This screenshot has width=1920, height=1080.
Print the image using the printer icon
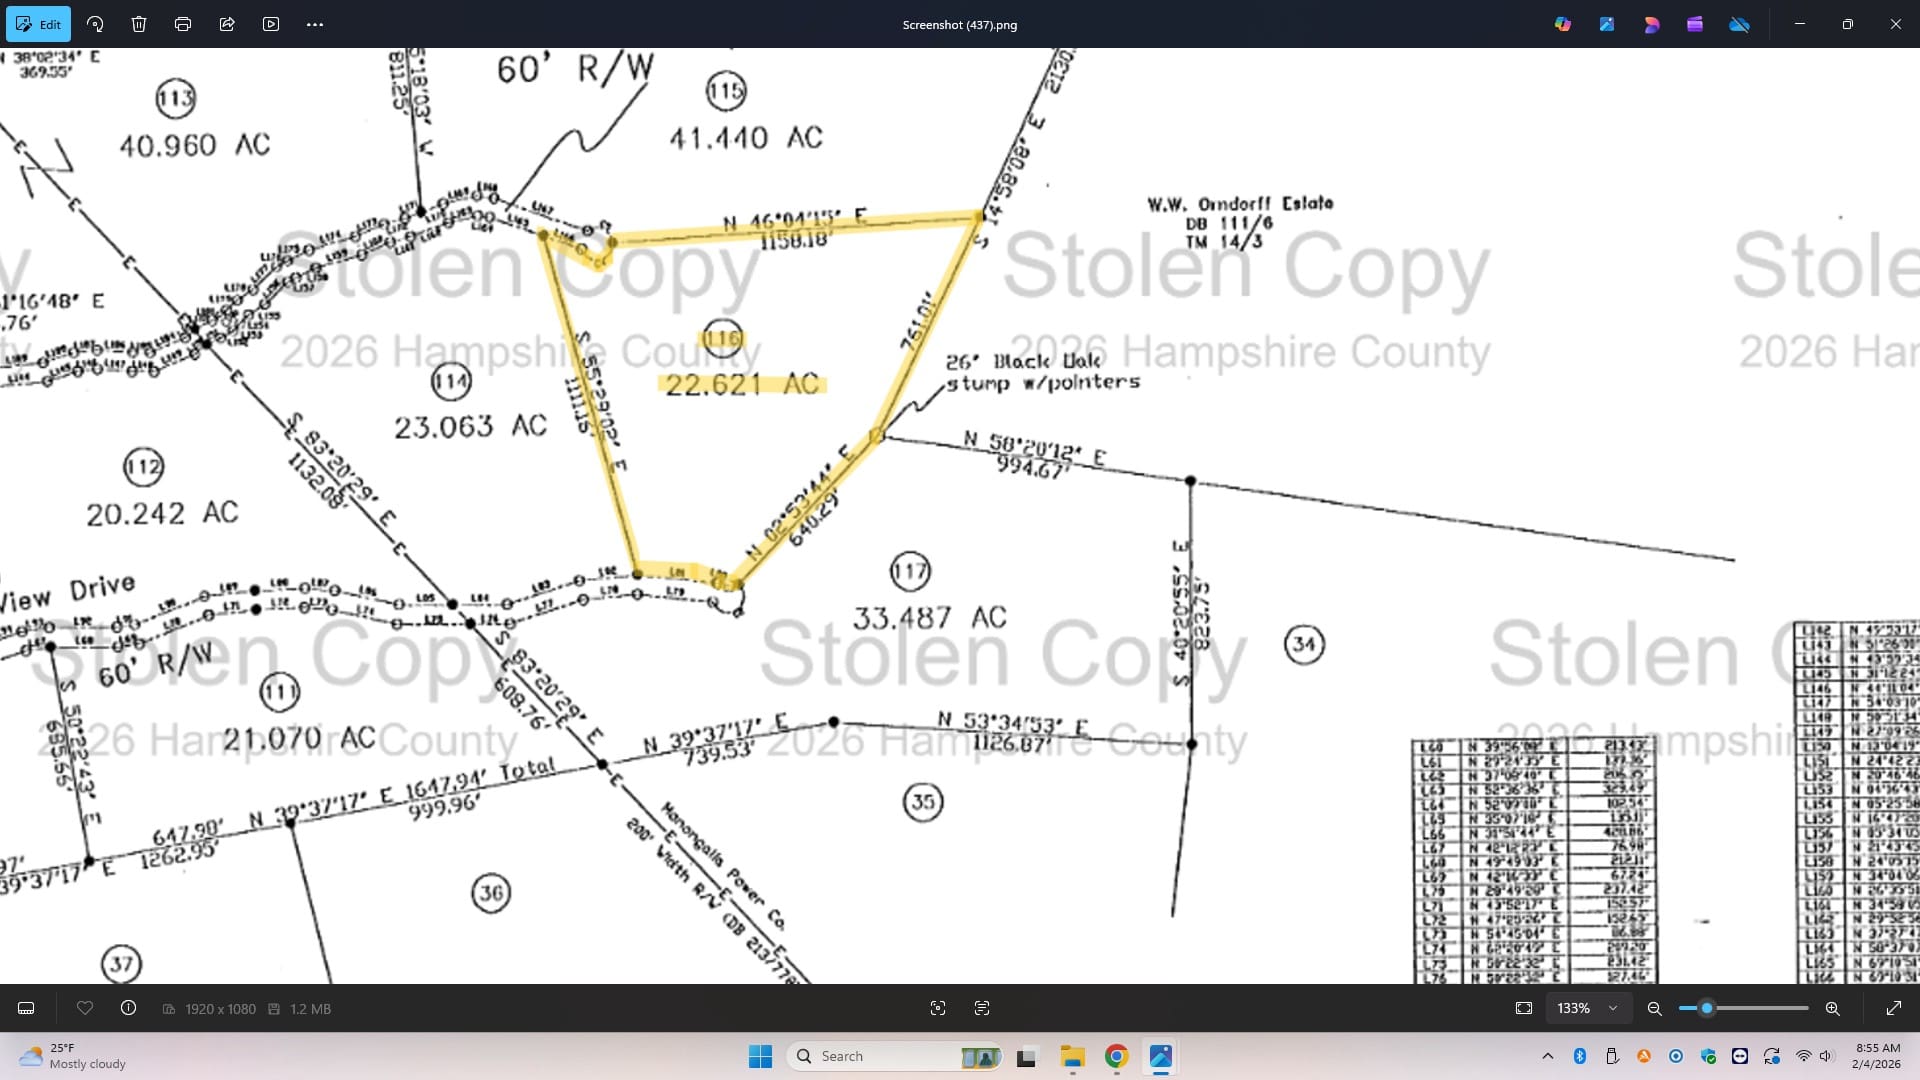(183, 24)
